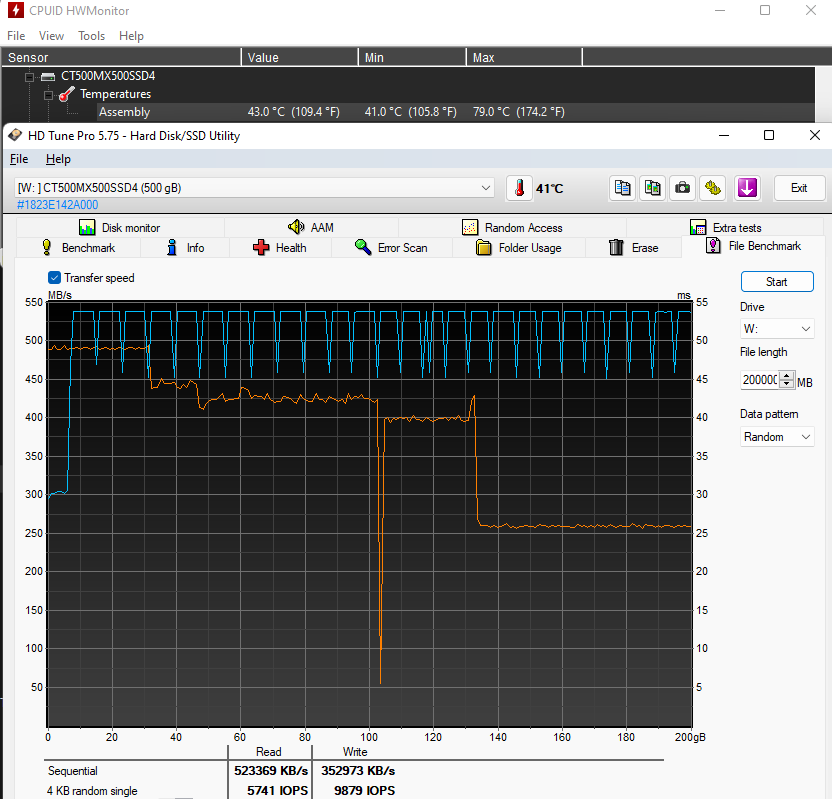
Task: Click the Min column header
Action: tap(412, 57)
